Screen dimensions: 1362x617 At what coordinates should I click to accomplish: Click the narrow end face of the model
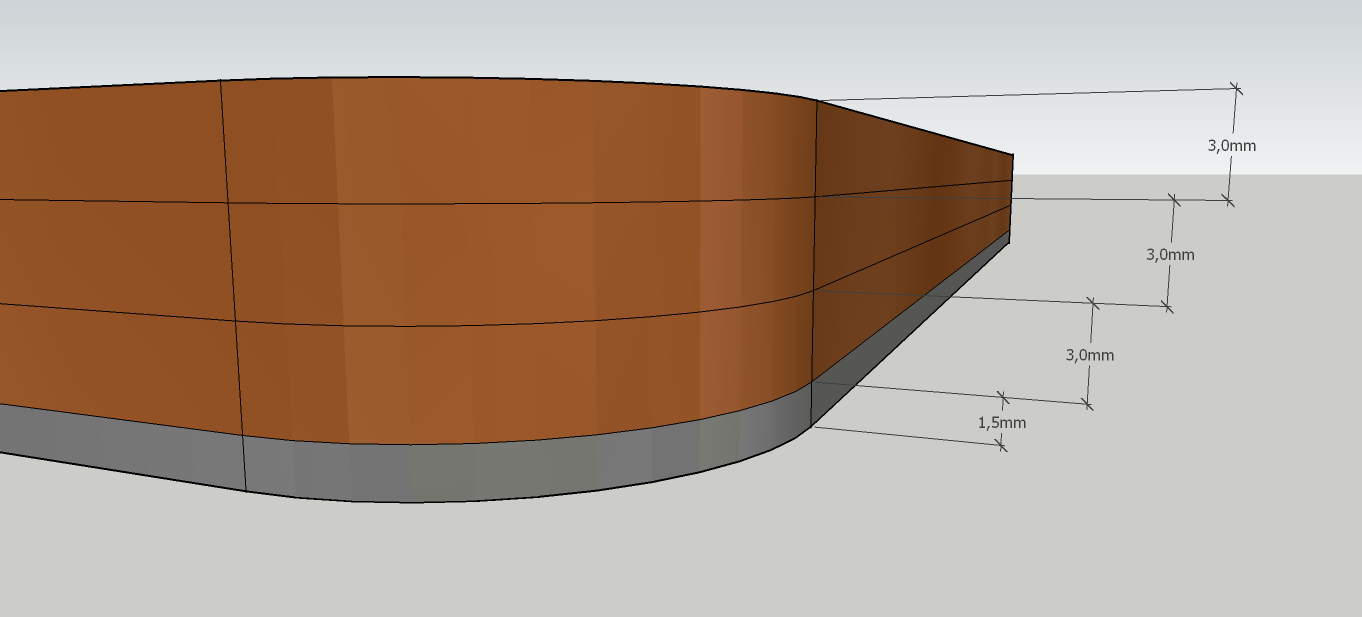pos(1010,200)
